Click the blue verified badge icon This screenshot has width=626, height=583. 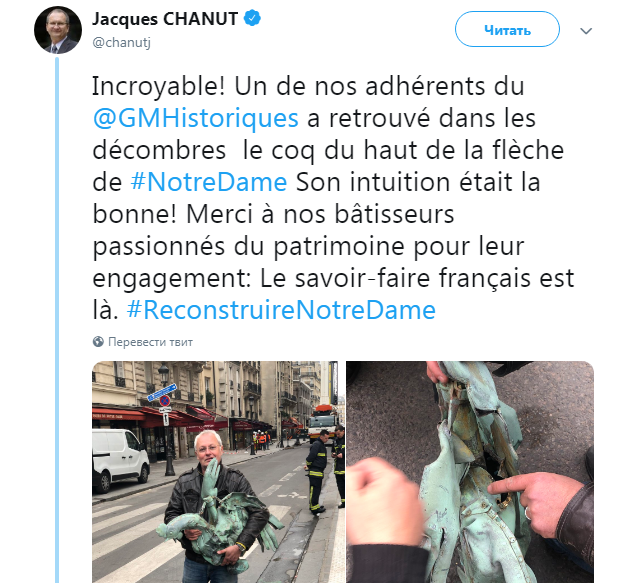point(252,18)
